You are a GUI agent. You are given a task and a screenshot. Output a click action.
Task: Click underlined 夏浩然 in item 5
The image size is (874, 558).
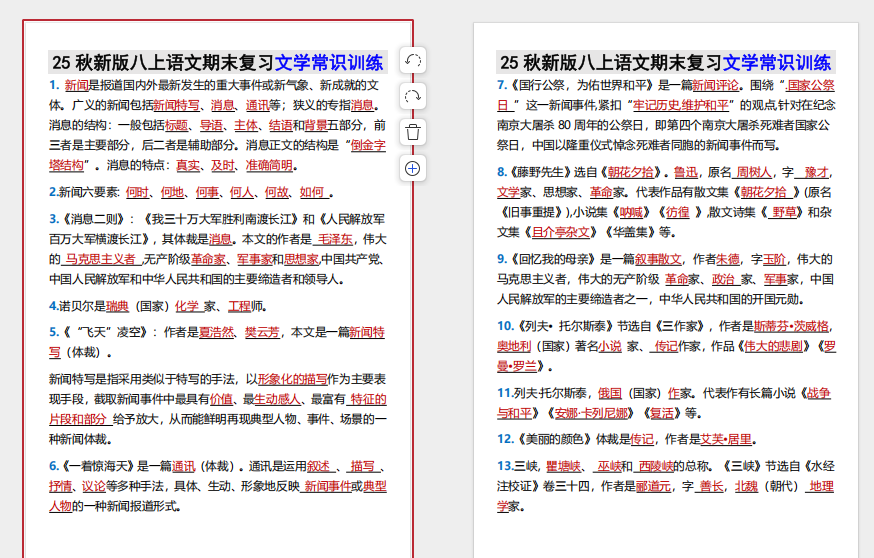[x=216, y=332]
